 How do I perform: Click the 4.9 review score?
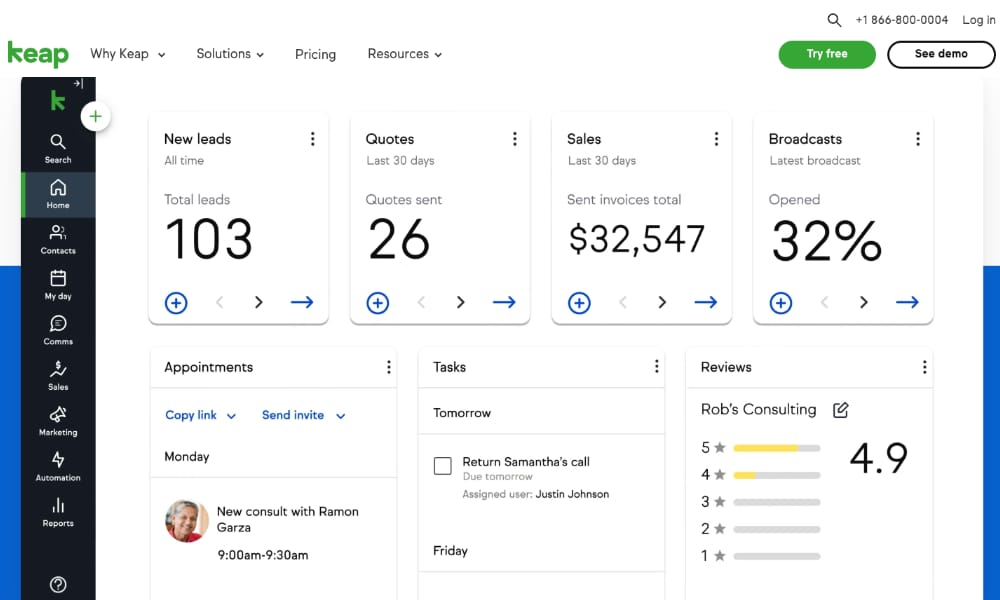[879, 458]
